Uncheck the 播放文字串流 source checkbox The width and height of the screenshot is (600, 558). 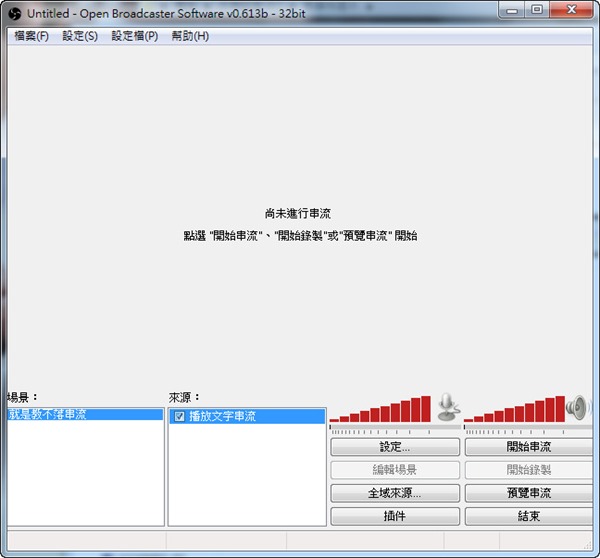(179, 416)
